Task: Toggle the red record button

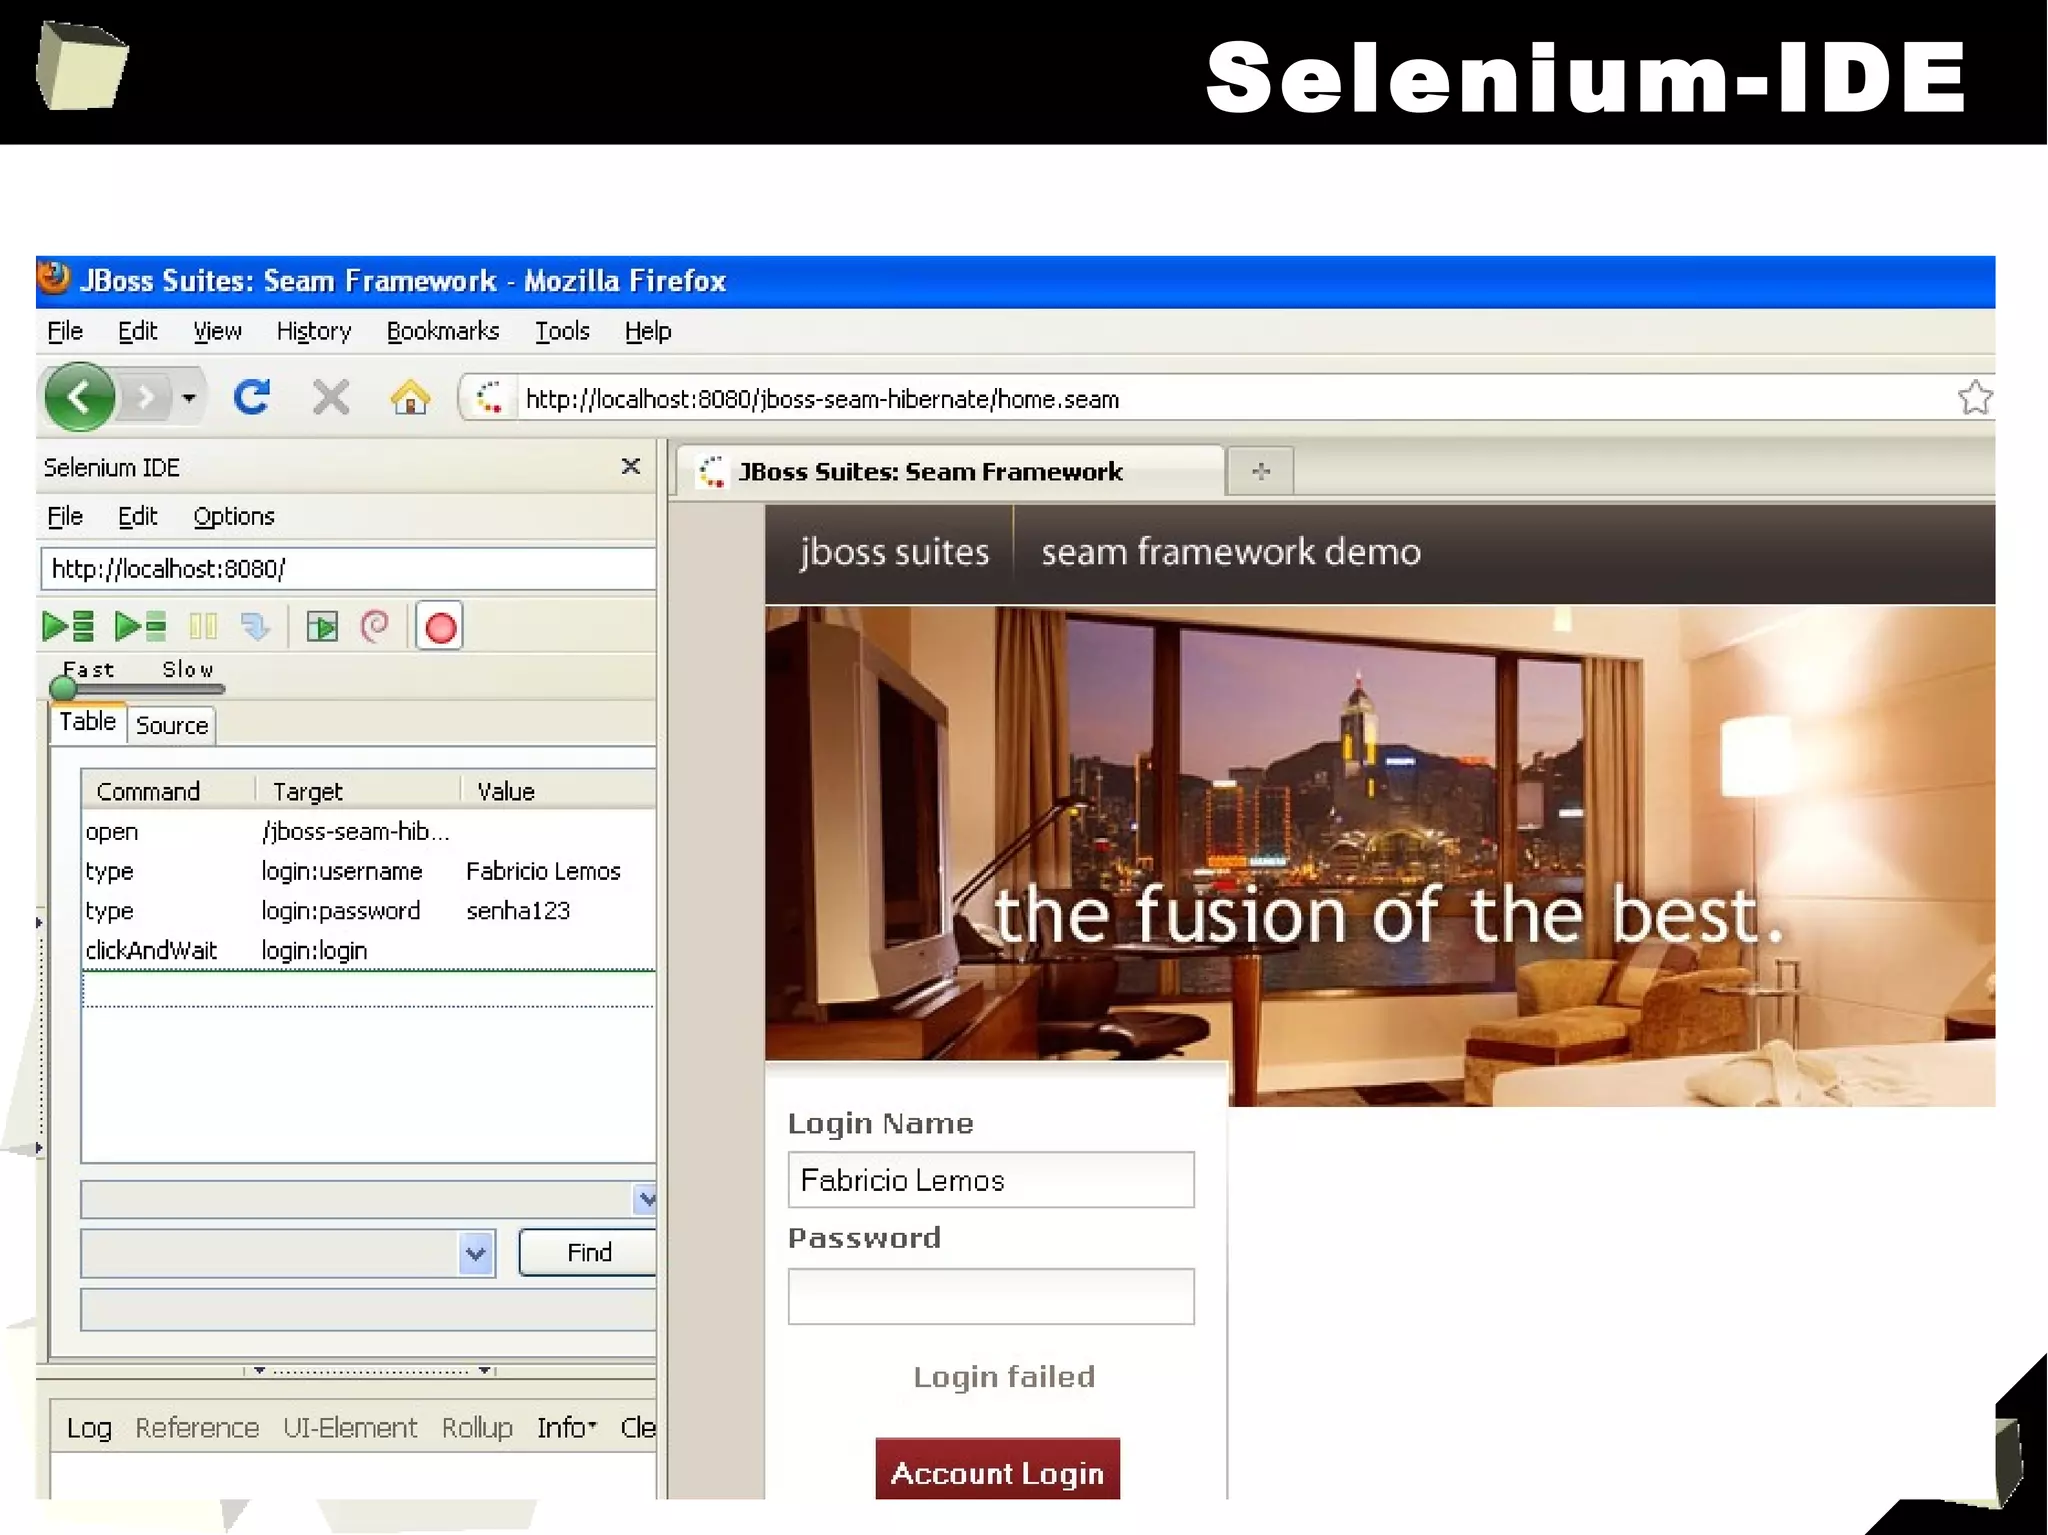Action: tap(440, 627)
